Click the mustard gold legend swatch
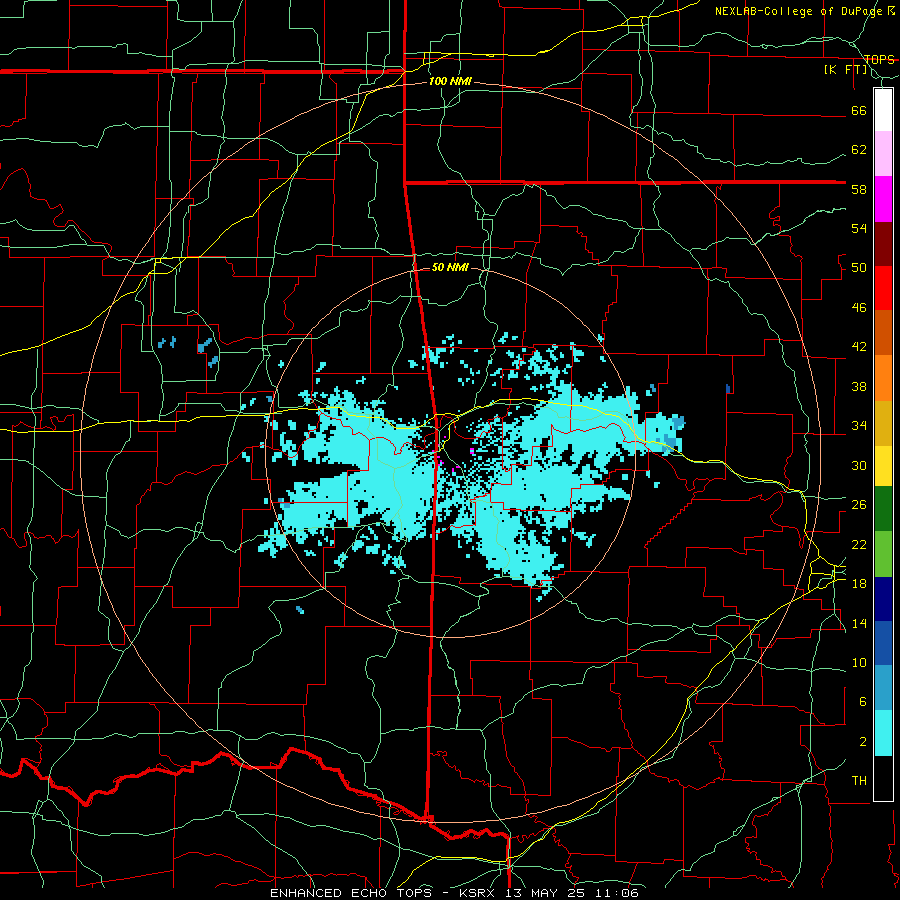The height and width of the screenshot is (900, 900). coord(883,423)
